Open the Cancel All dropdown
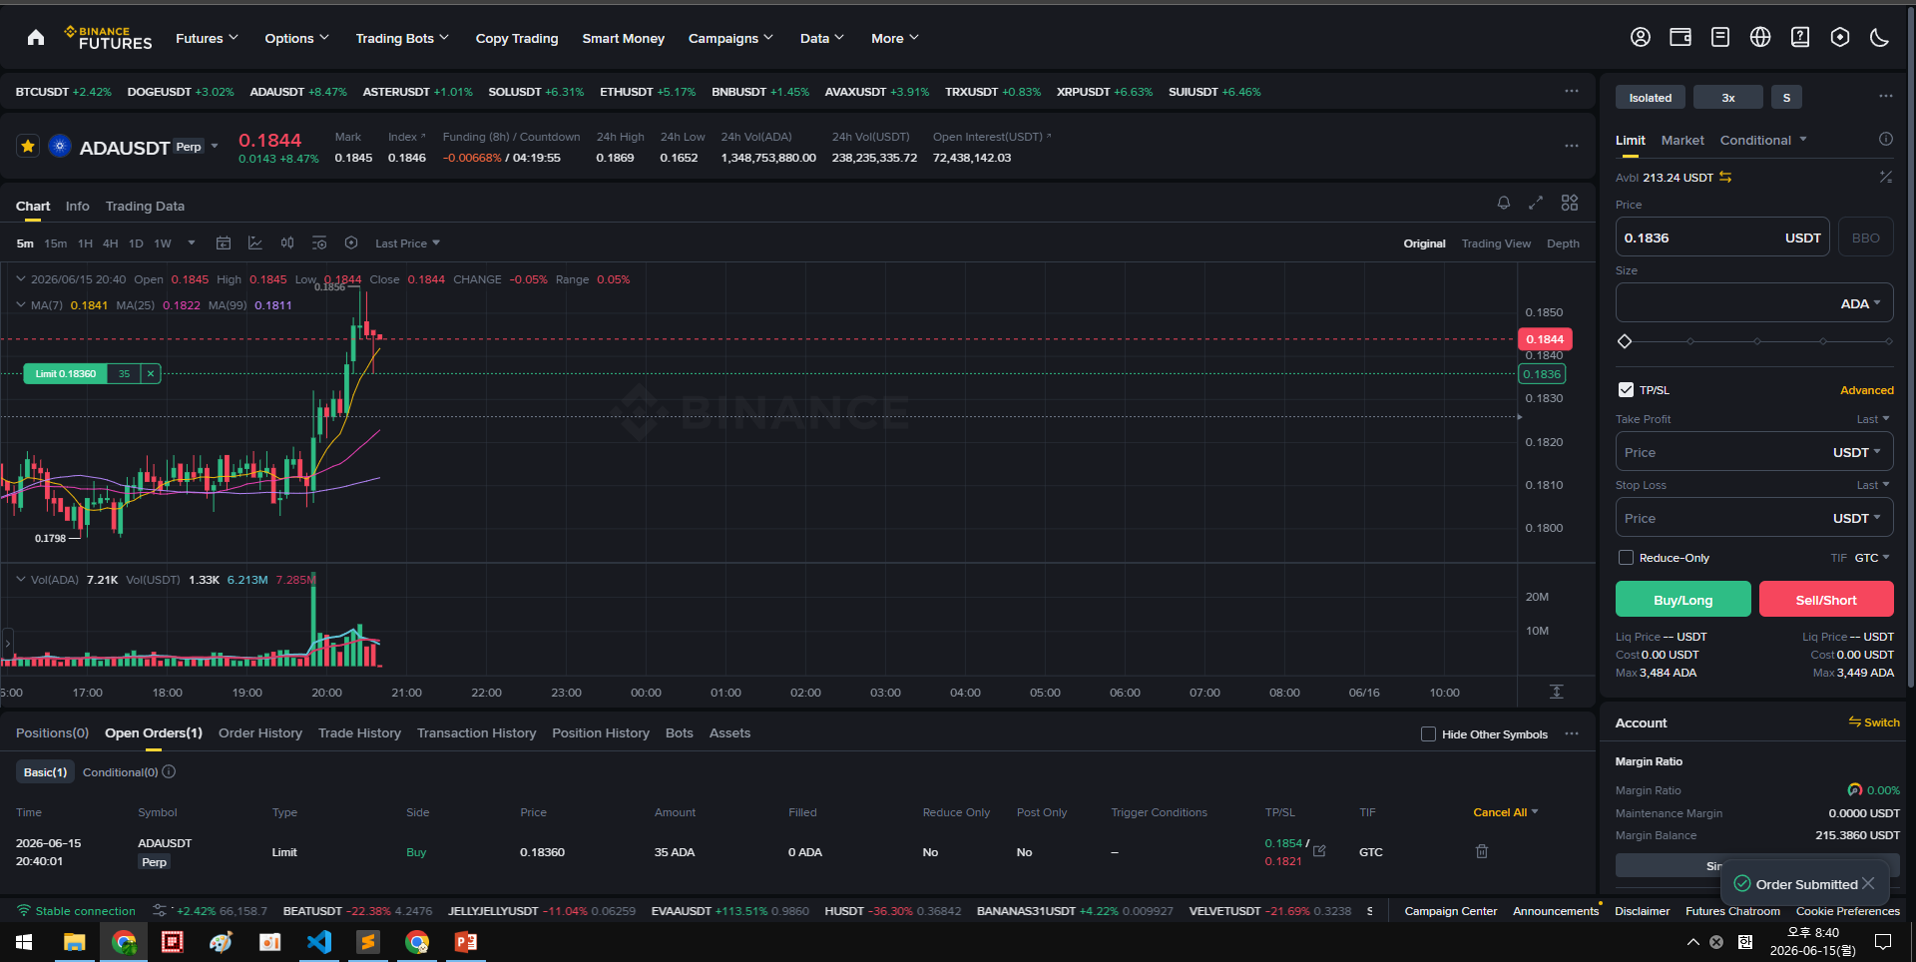 pyautogui.click(x=1505, y=812)
